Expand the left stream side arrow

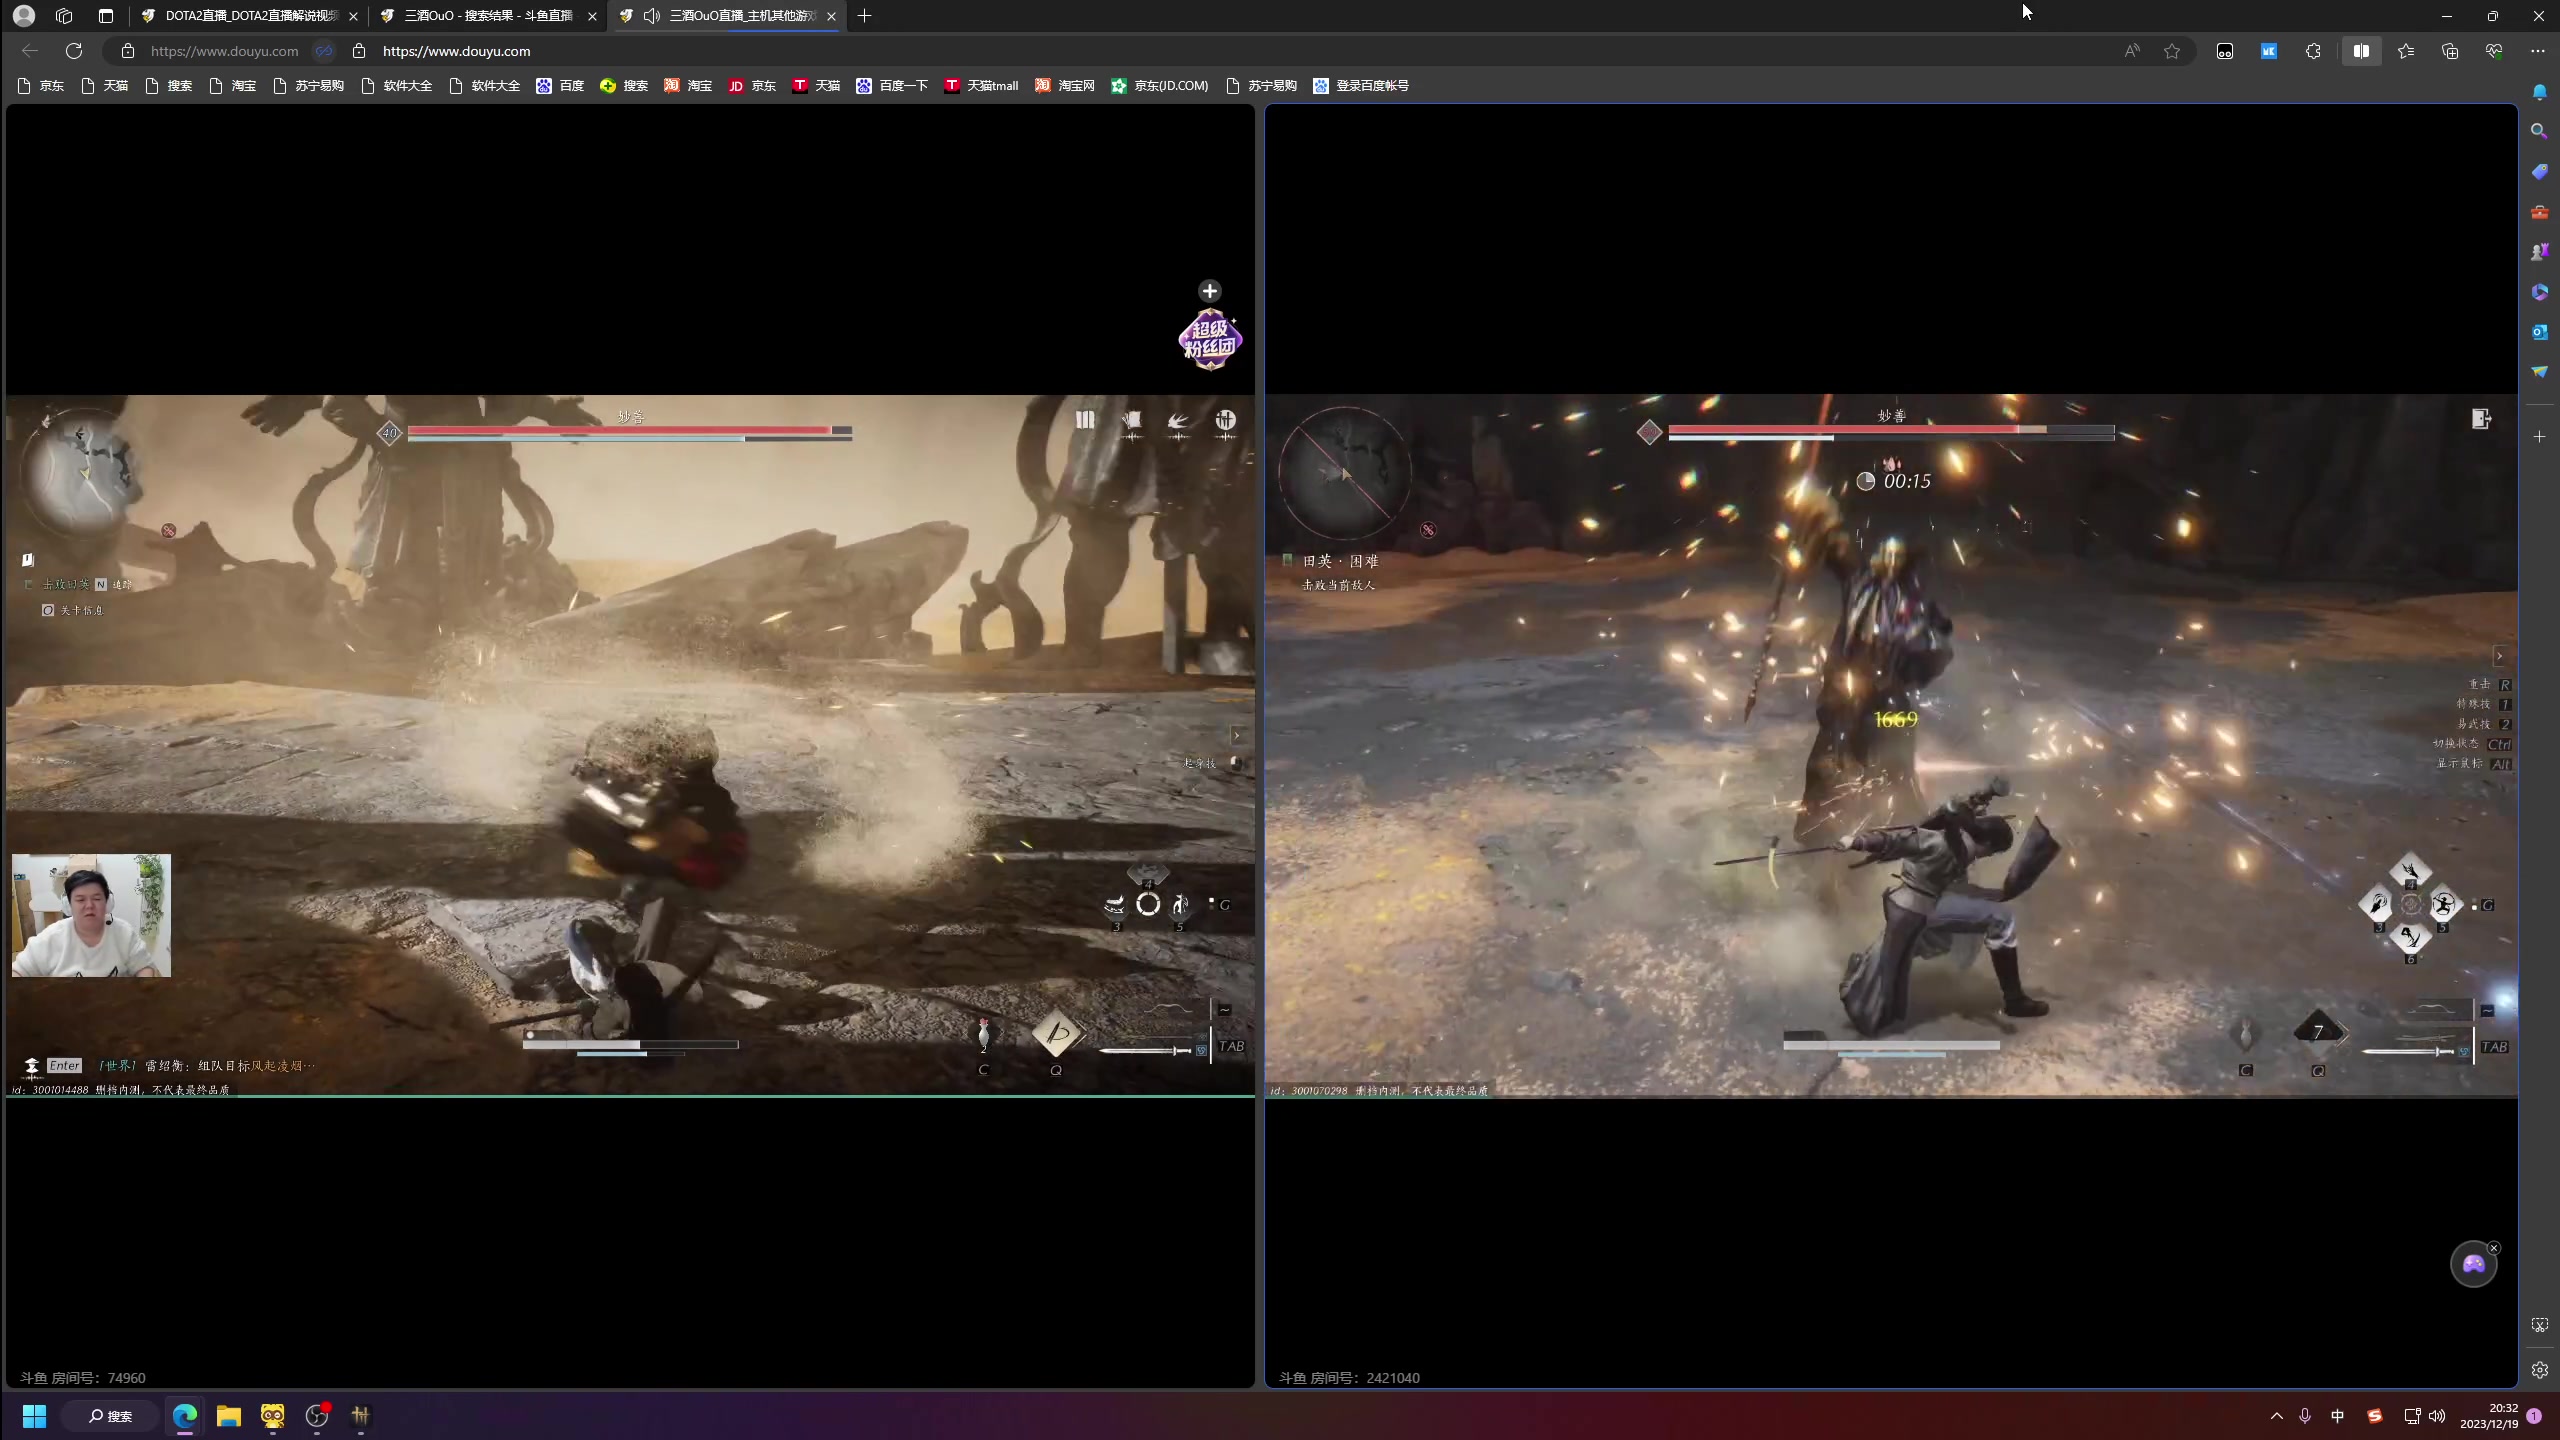(1237, 736)
